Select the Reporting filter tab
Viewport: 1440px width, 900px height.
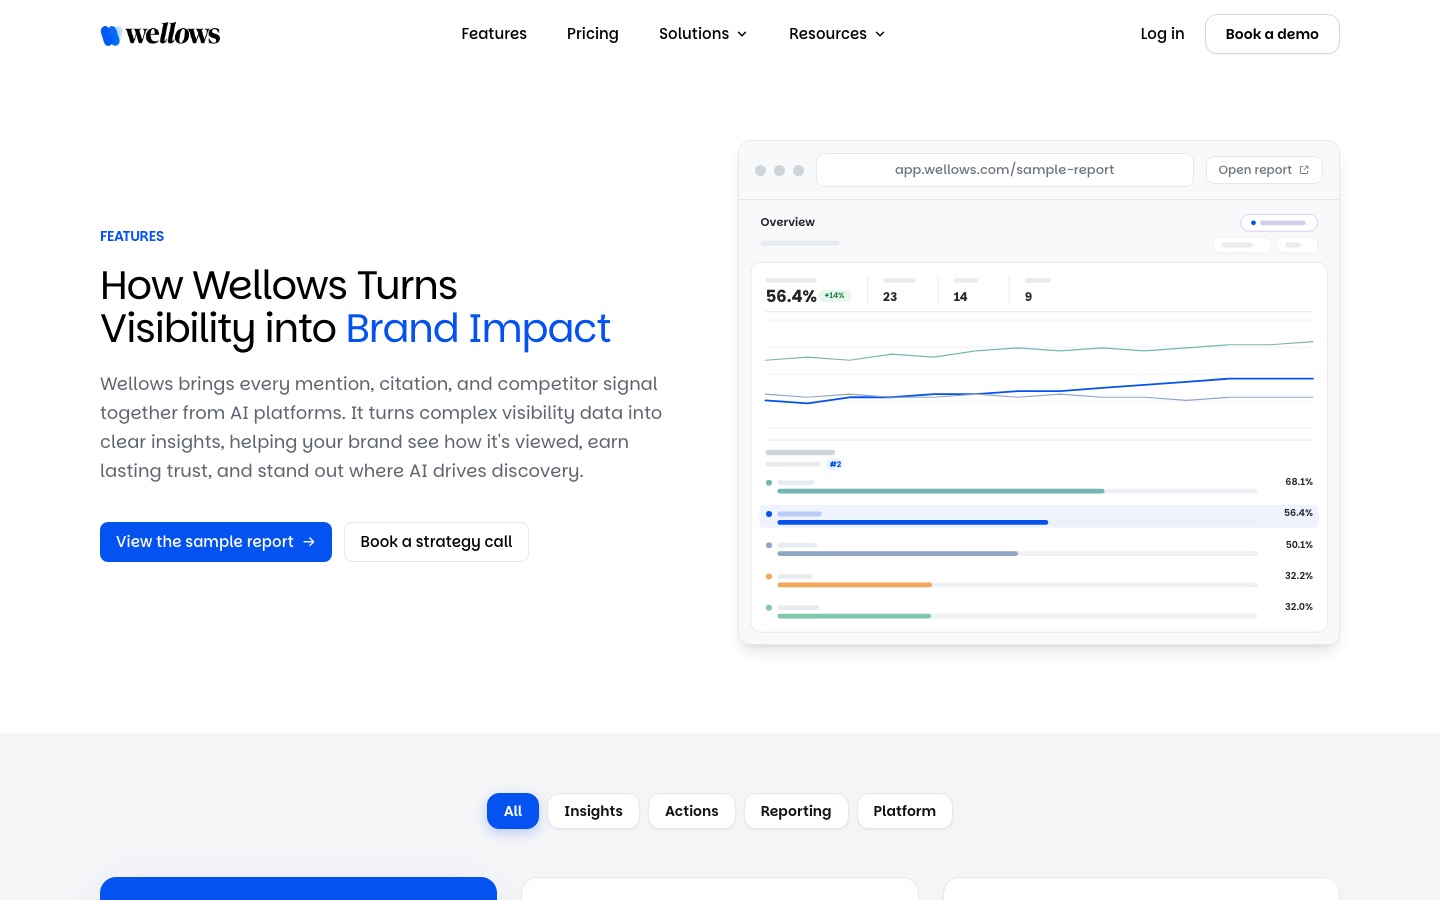(796, 811)
